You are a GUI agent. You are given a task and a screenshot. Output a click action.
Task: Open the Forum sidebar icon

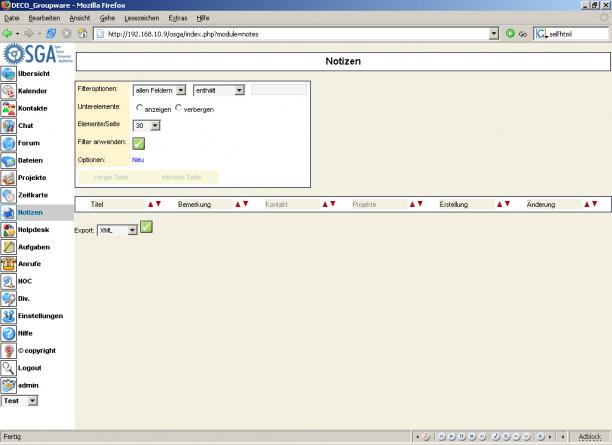8,143
